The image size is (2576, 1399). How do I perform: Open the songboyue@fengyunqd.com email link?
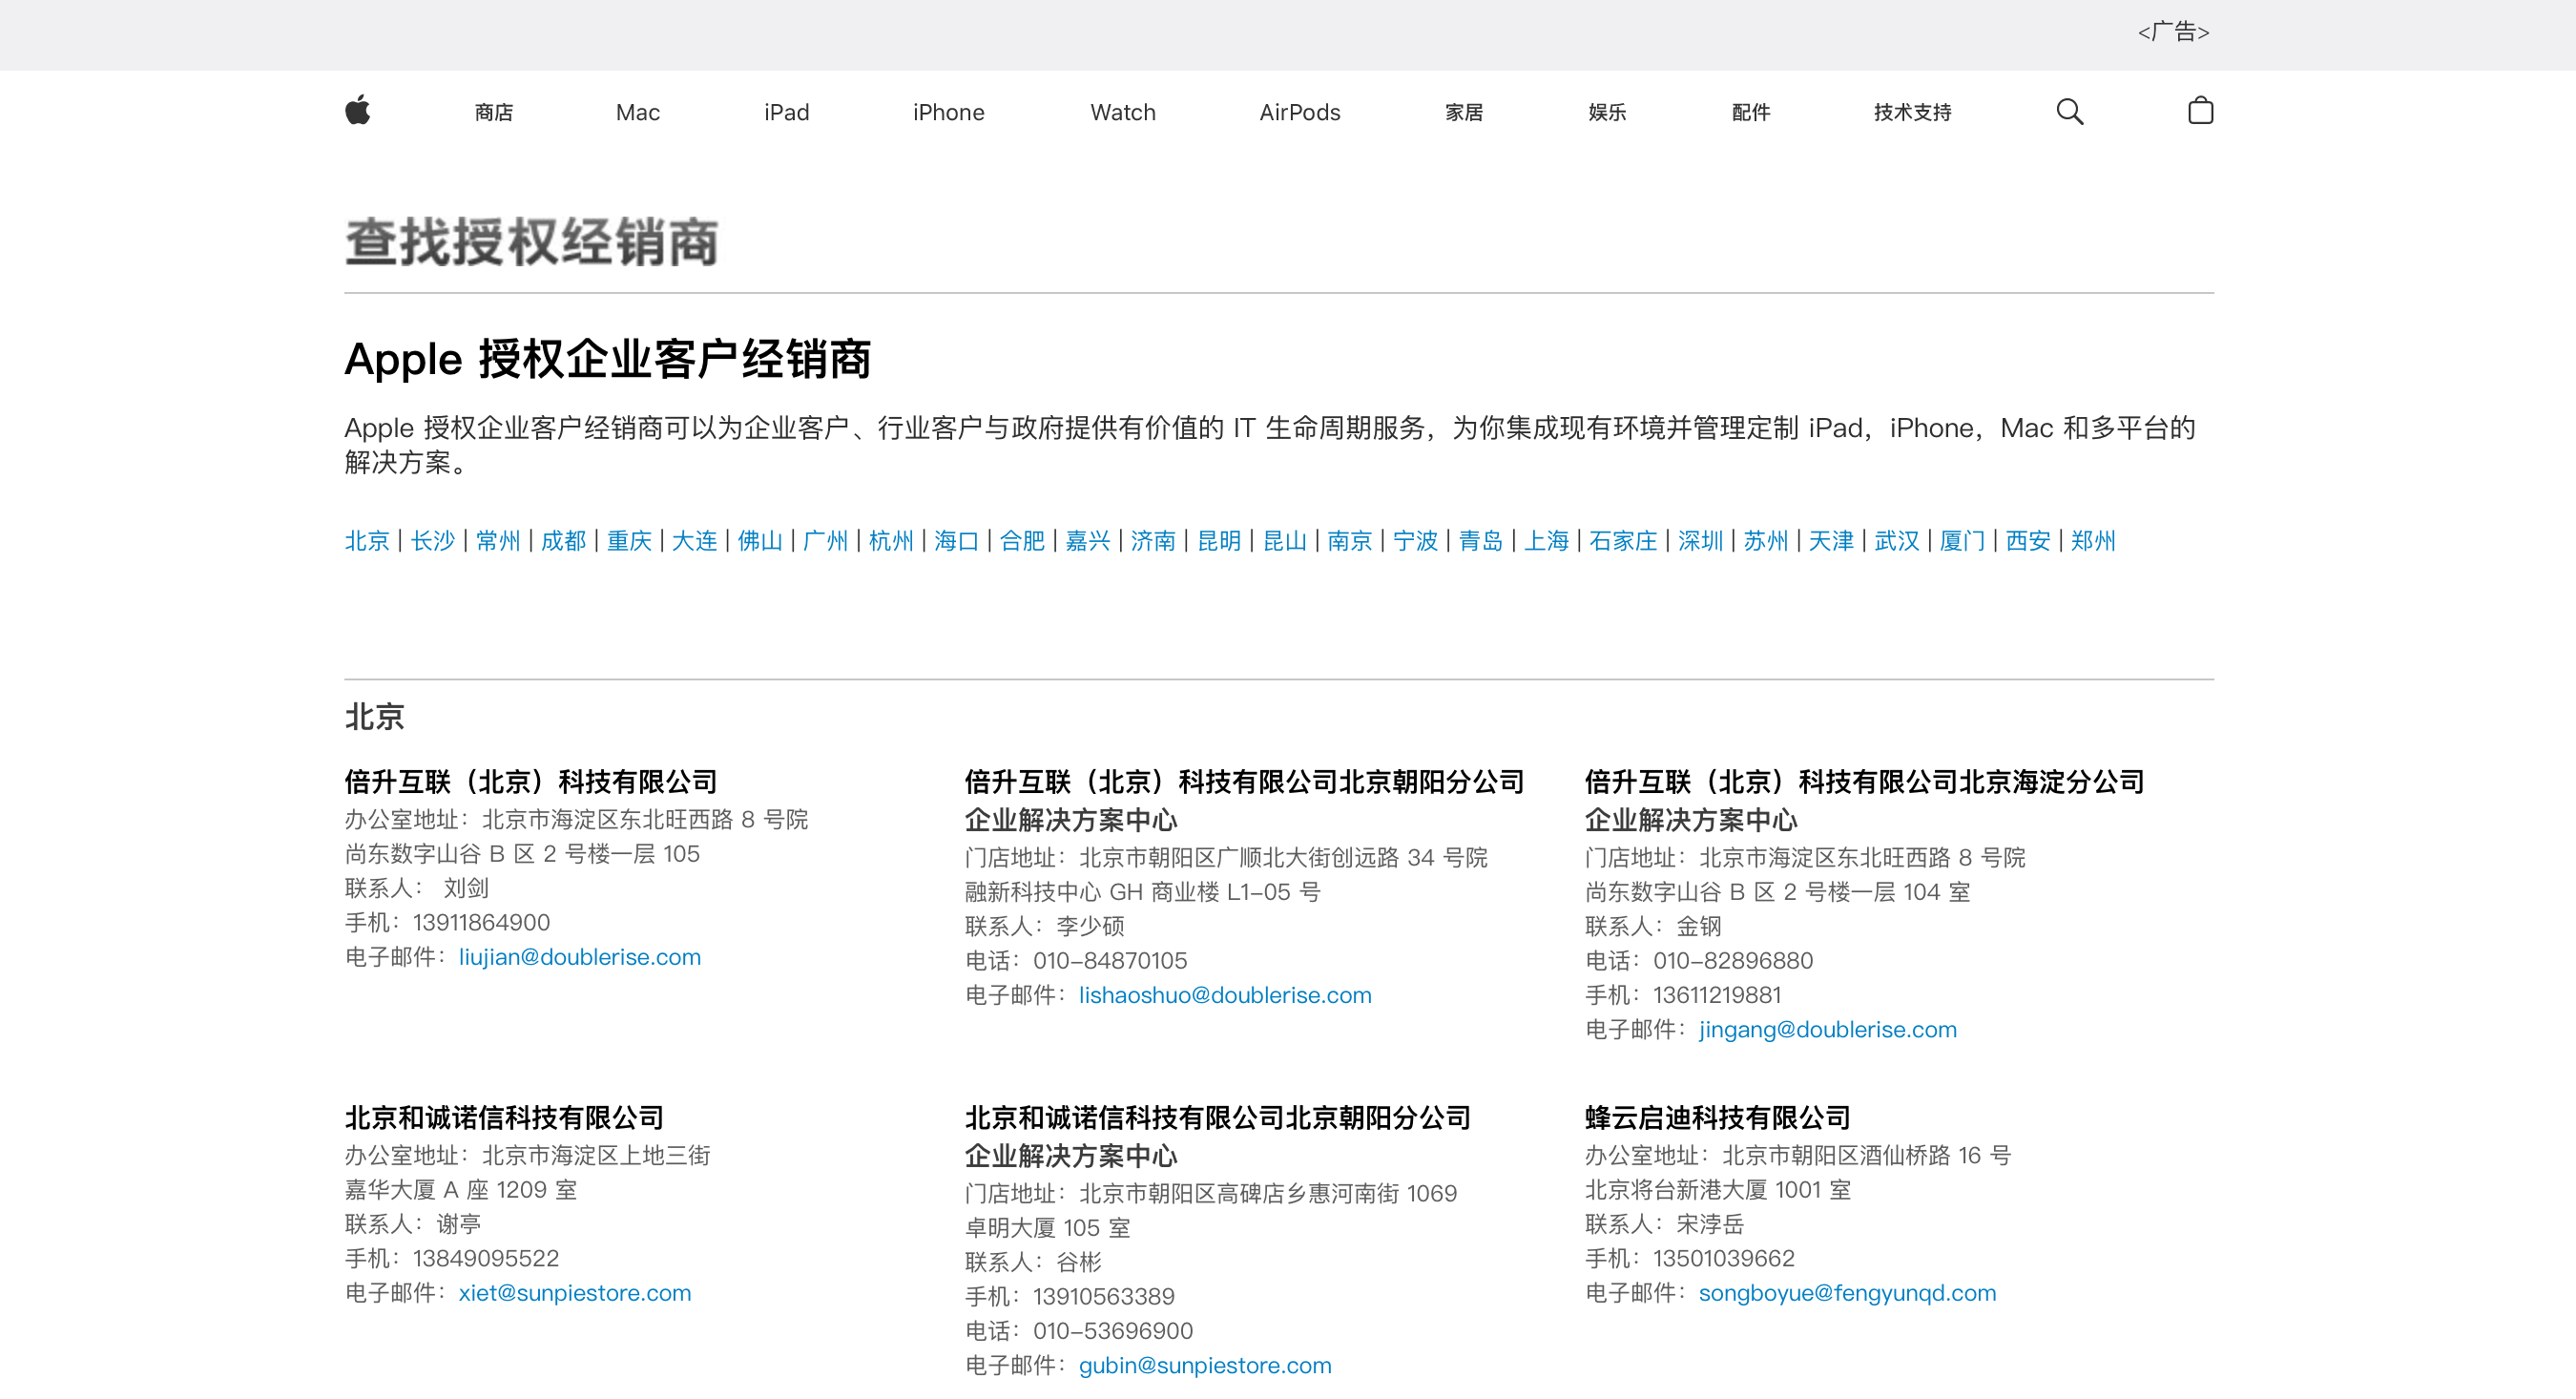tap(1846, 1293)
